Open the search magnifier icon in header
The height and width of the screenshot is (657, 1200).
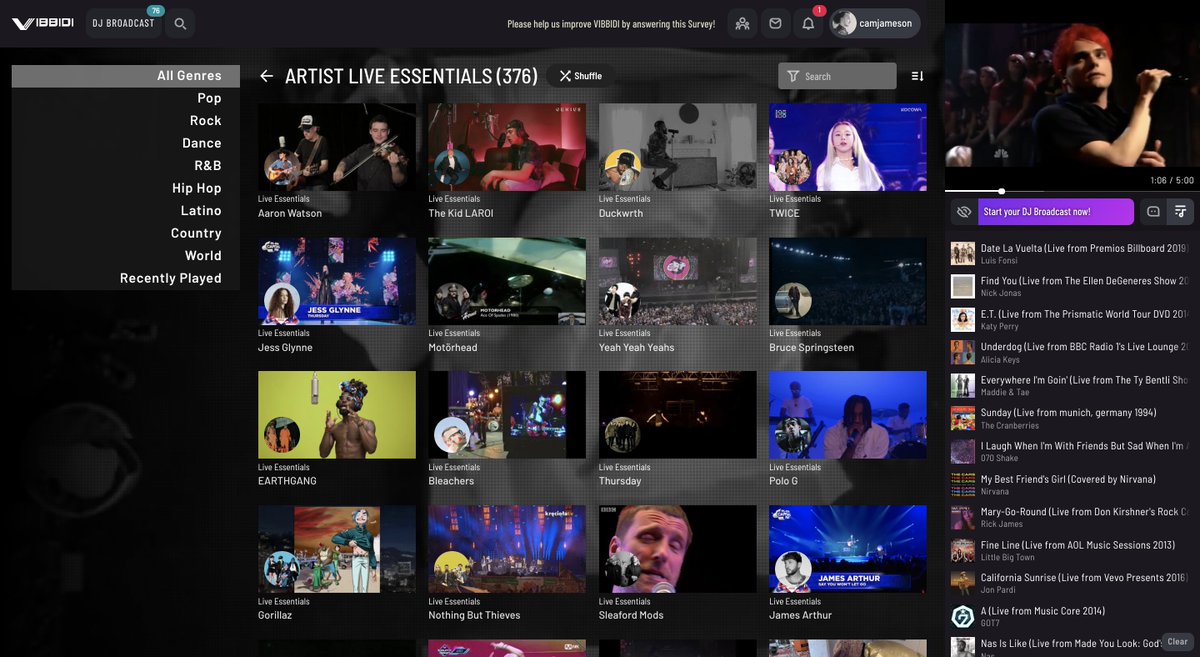point(180,23)
